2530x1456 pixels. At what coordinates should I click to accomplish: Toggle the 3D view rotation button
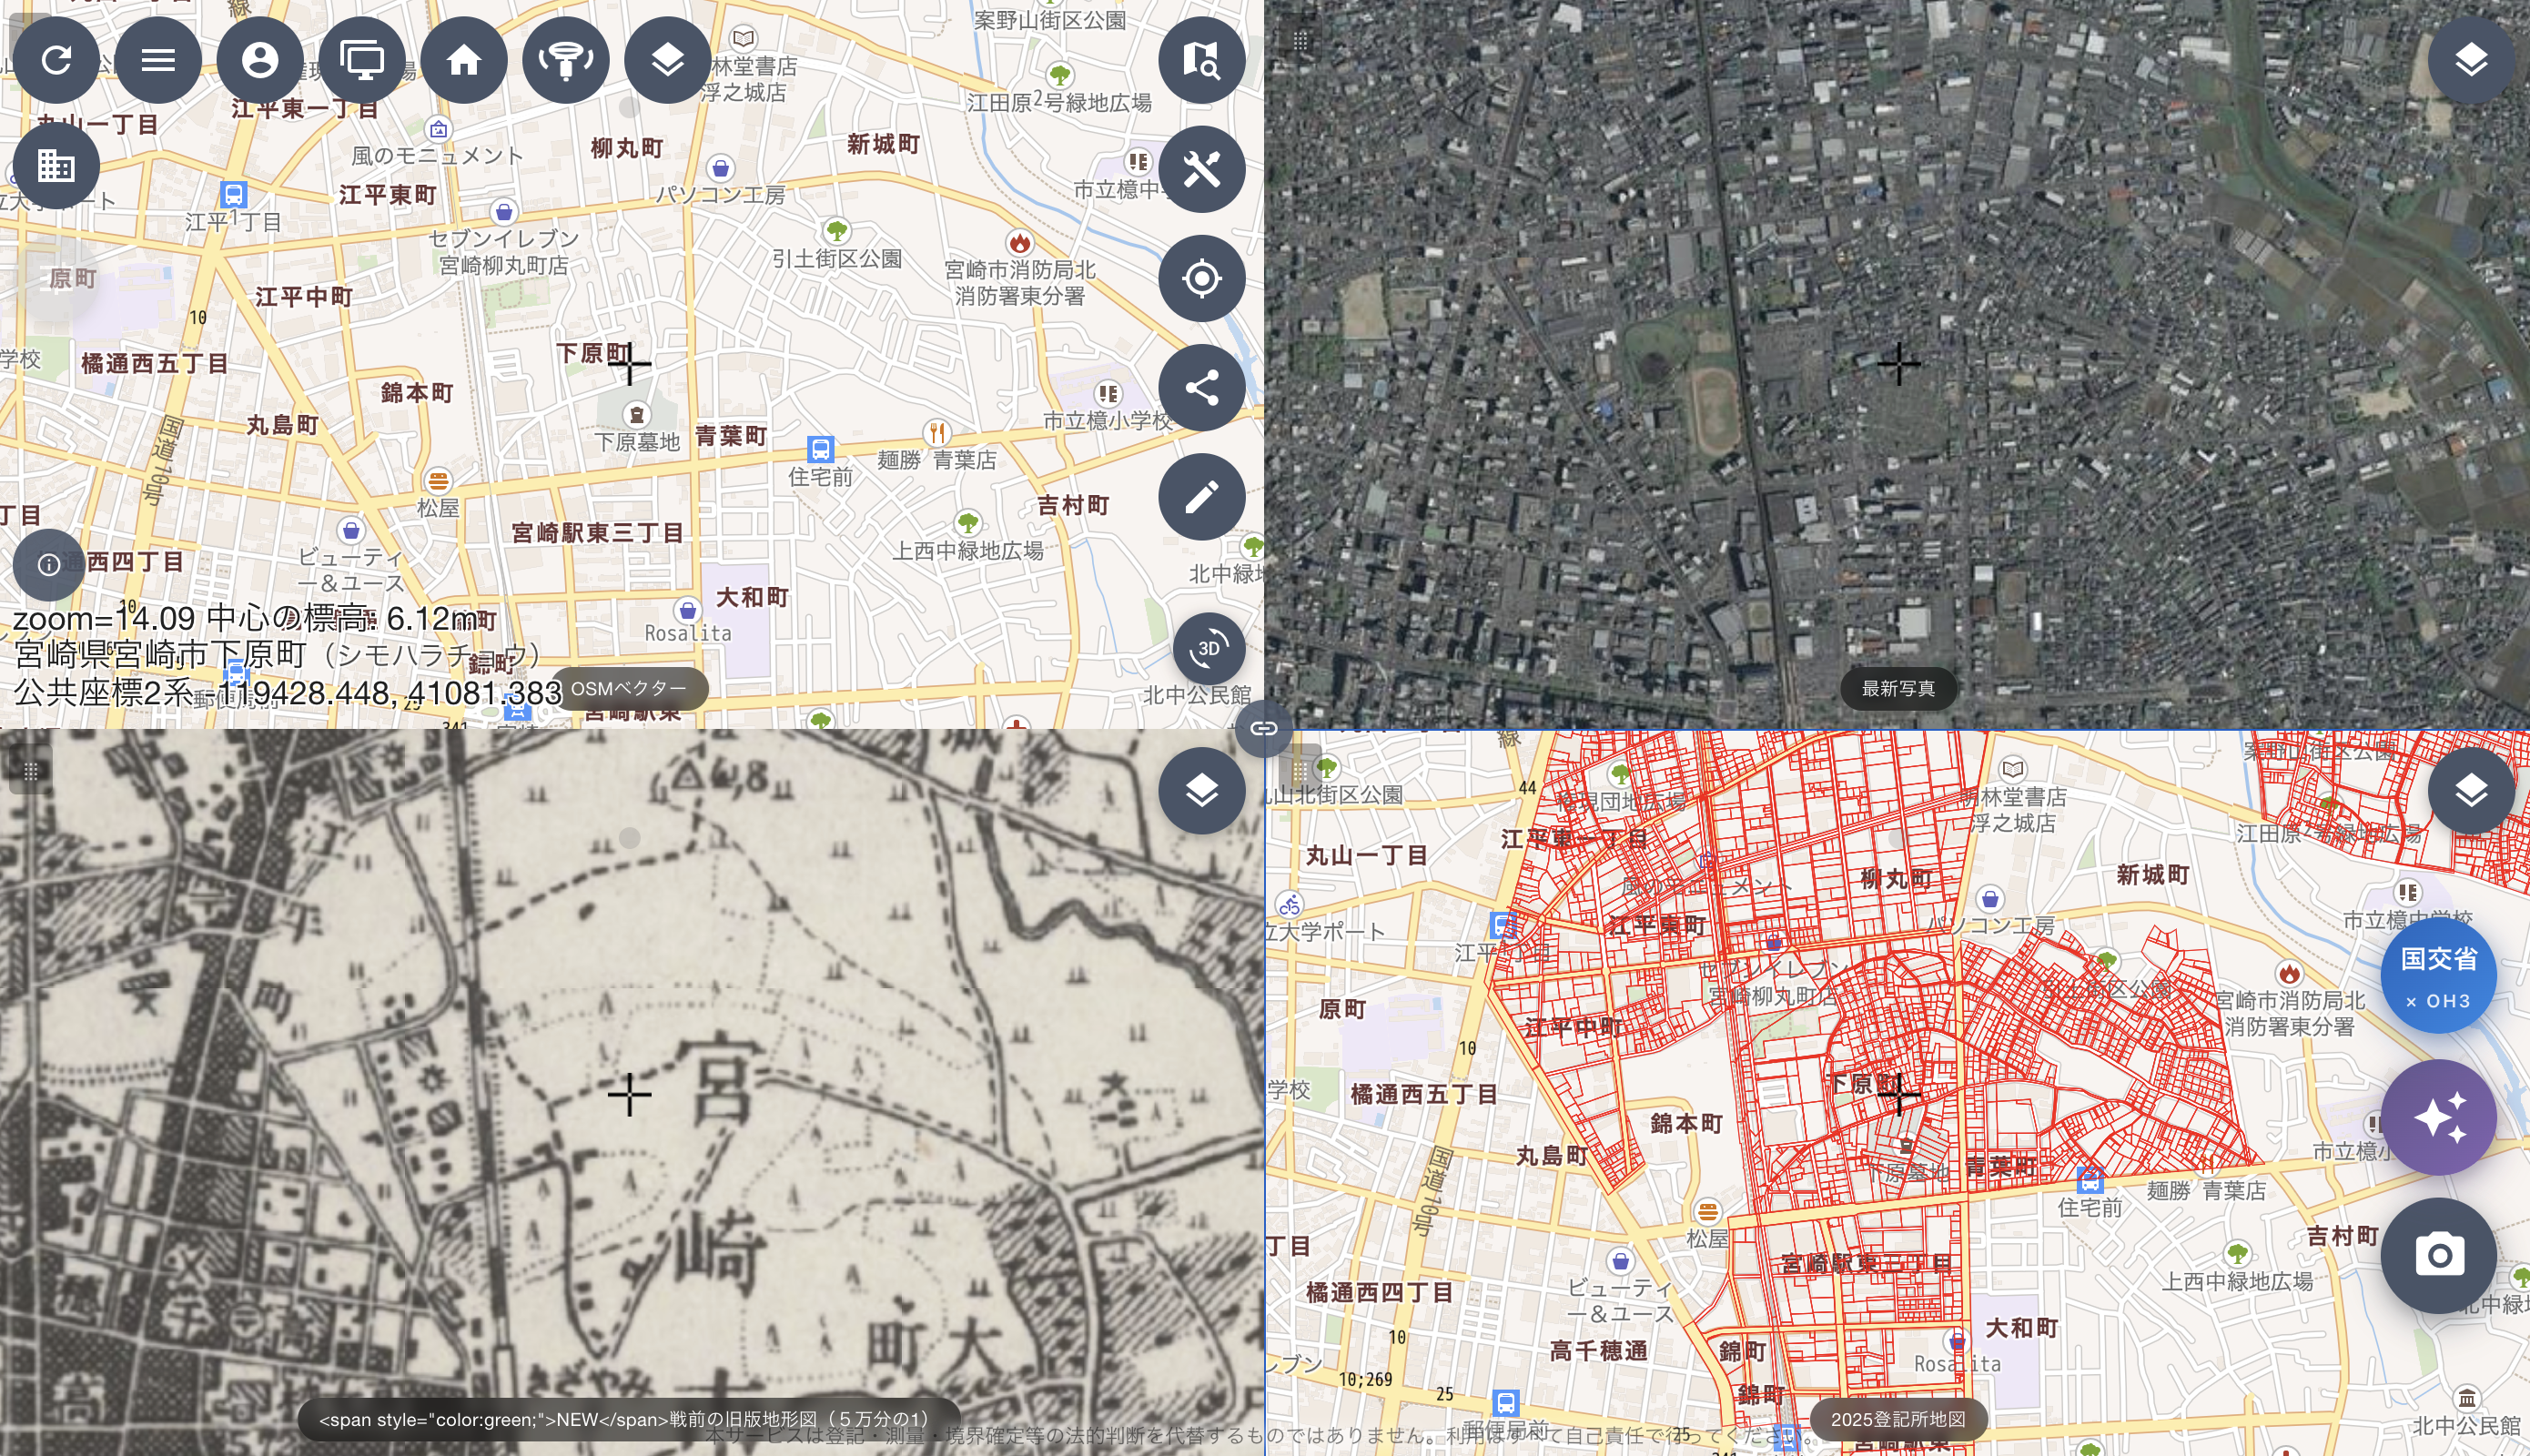(x=1209, y=649)
